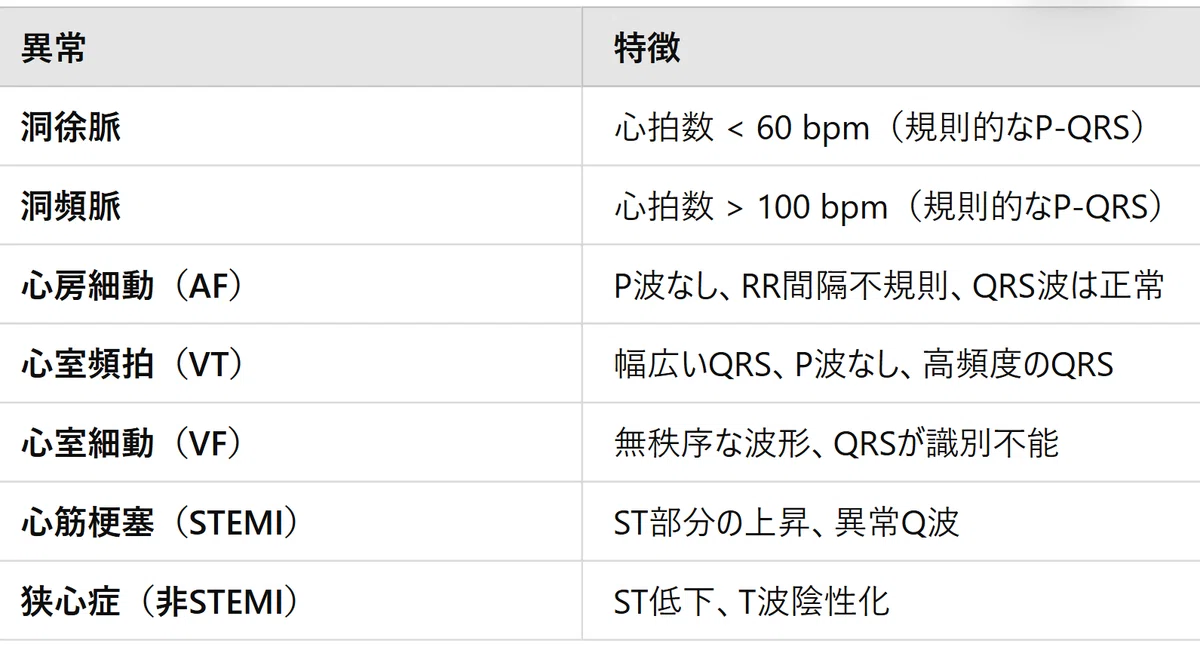Select the 洞頻脈 row label
Viewport: 1200px width, 646px height.
coord(71,207)
